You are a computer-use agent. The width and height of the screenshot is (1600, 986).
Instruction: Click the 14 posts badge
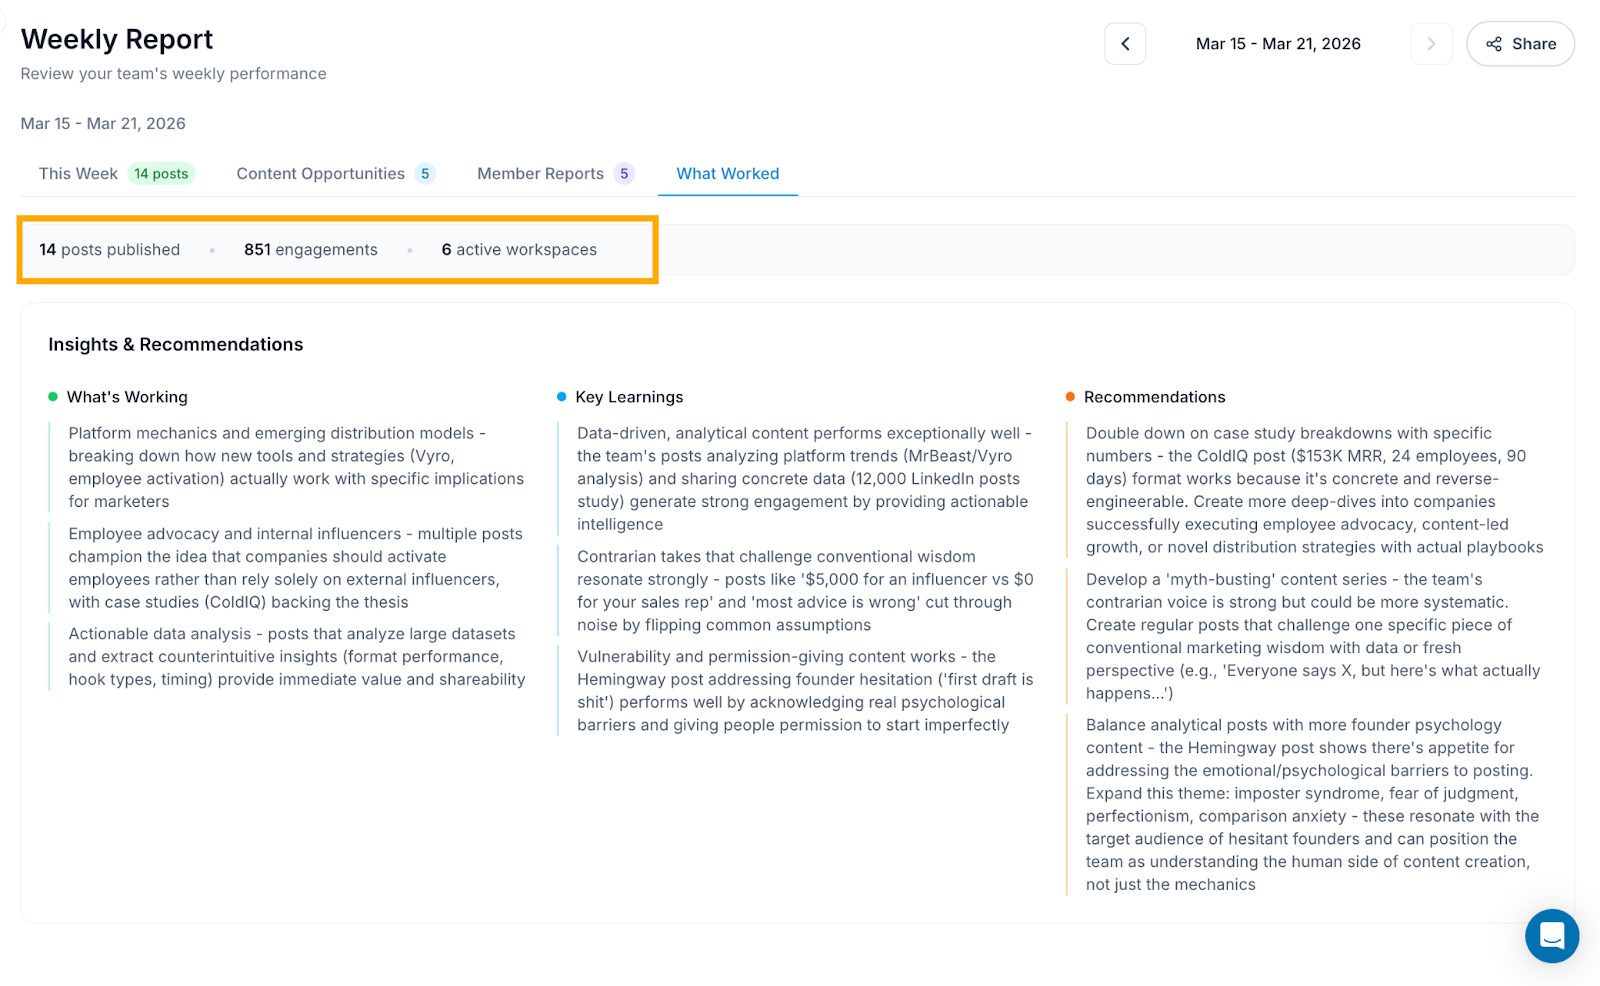pyautogui.click(x=161, y=174)
